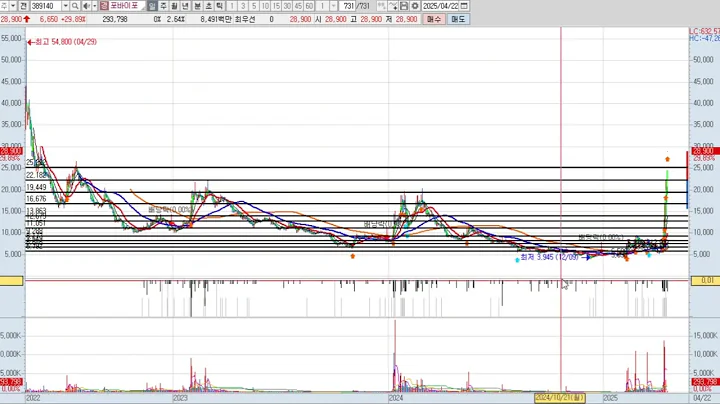720x404 pixels.
Task: Click the 2024/10/21 date marker label
Action: (x=559, y=398)
